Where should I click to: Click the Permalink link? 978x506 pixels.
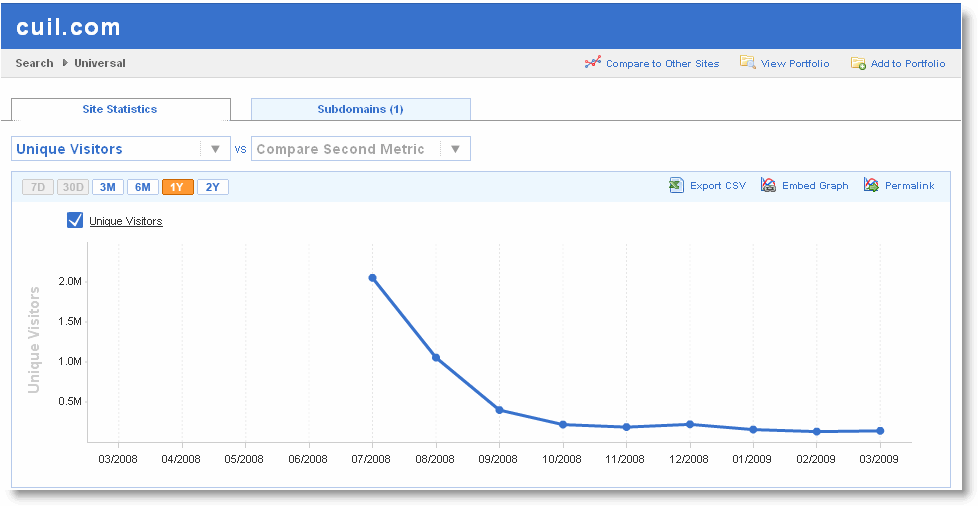[x=909, y=186]
